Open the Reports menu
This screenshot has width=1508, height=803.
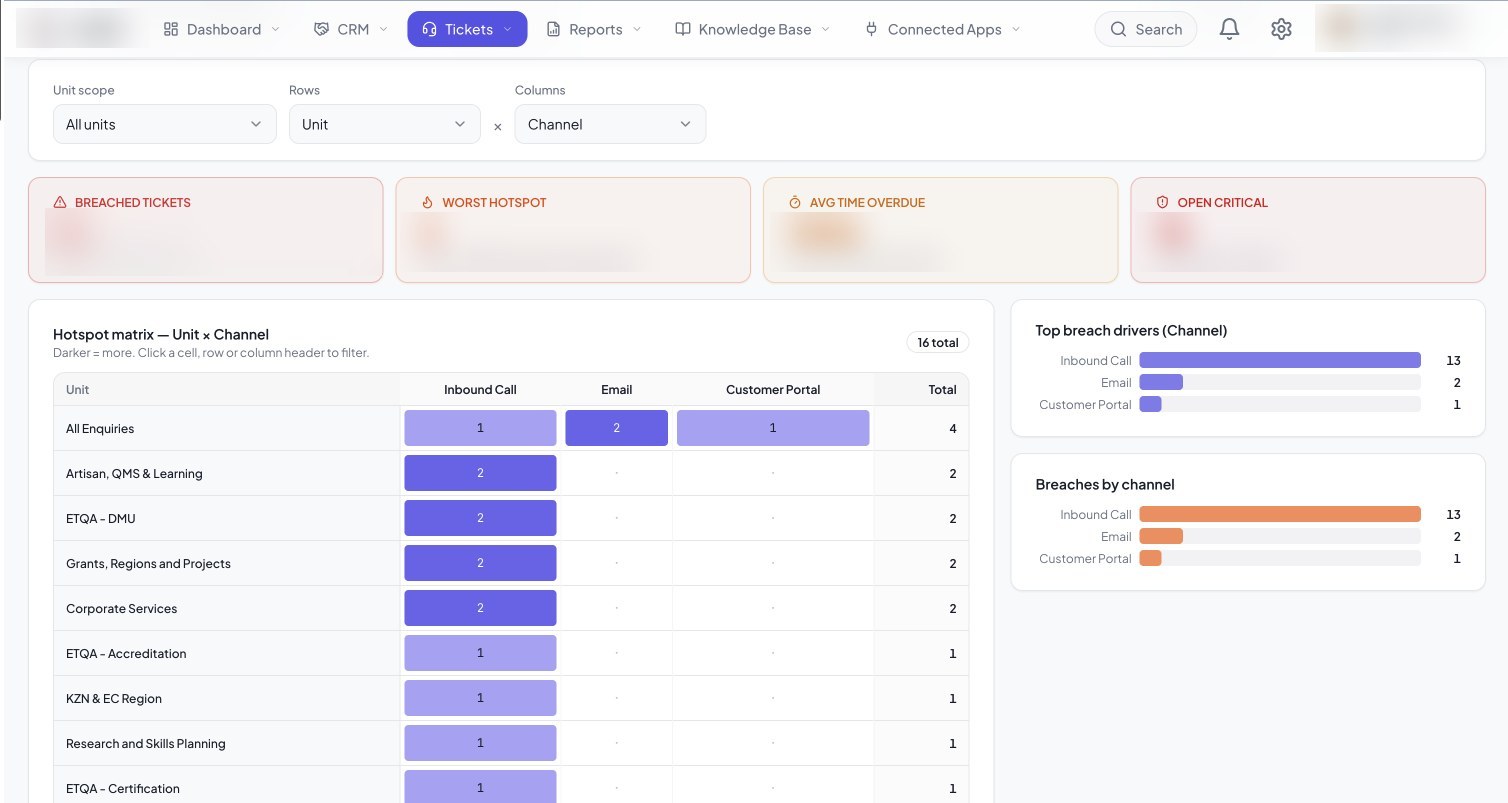click(594, 29)
